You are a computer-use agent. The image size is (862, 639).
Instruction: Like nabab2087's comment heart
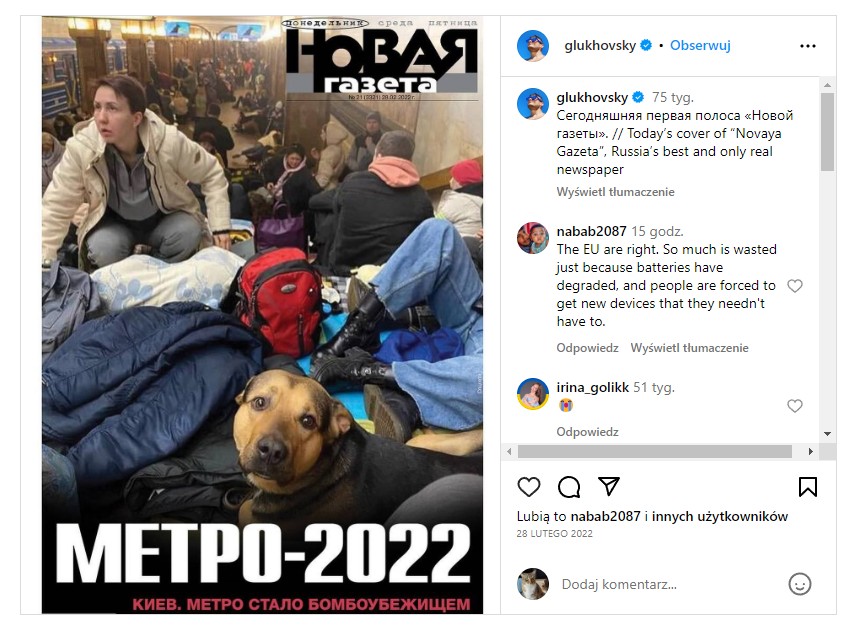click(795, 286)
